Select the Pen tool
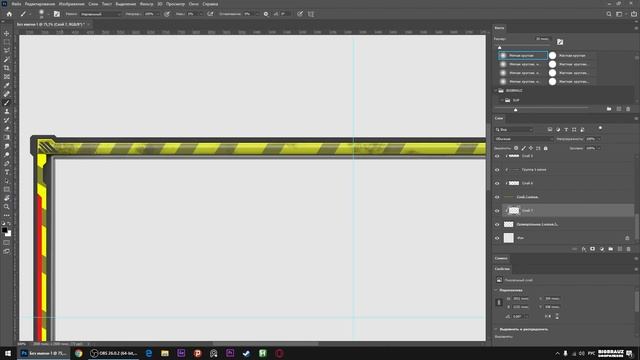This screenshot has width=640, height=360. coord(7,163)
